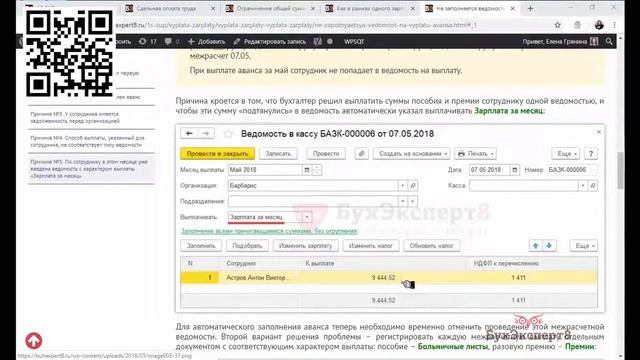
Task: Expand the Выплачивать dropdown arrow
Action: [x=307, y=217]
